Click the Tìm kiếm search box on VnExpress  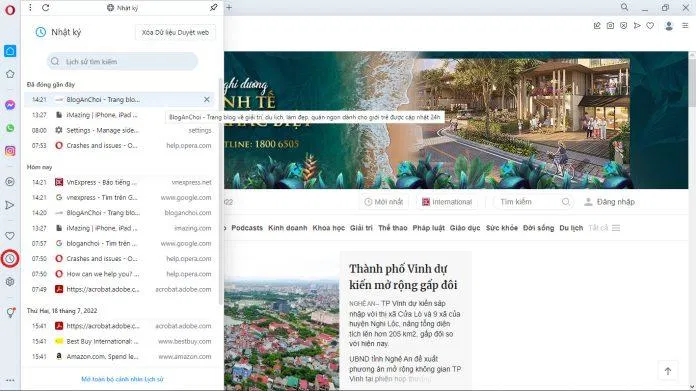pyautogui.click(x=534, y=202)
